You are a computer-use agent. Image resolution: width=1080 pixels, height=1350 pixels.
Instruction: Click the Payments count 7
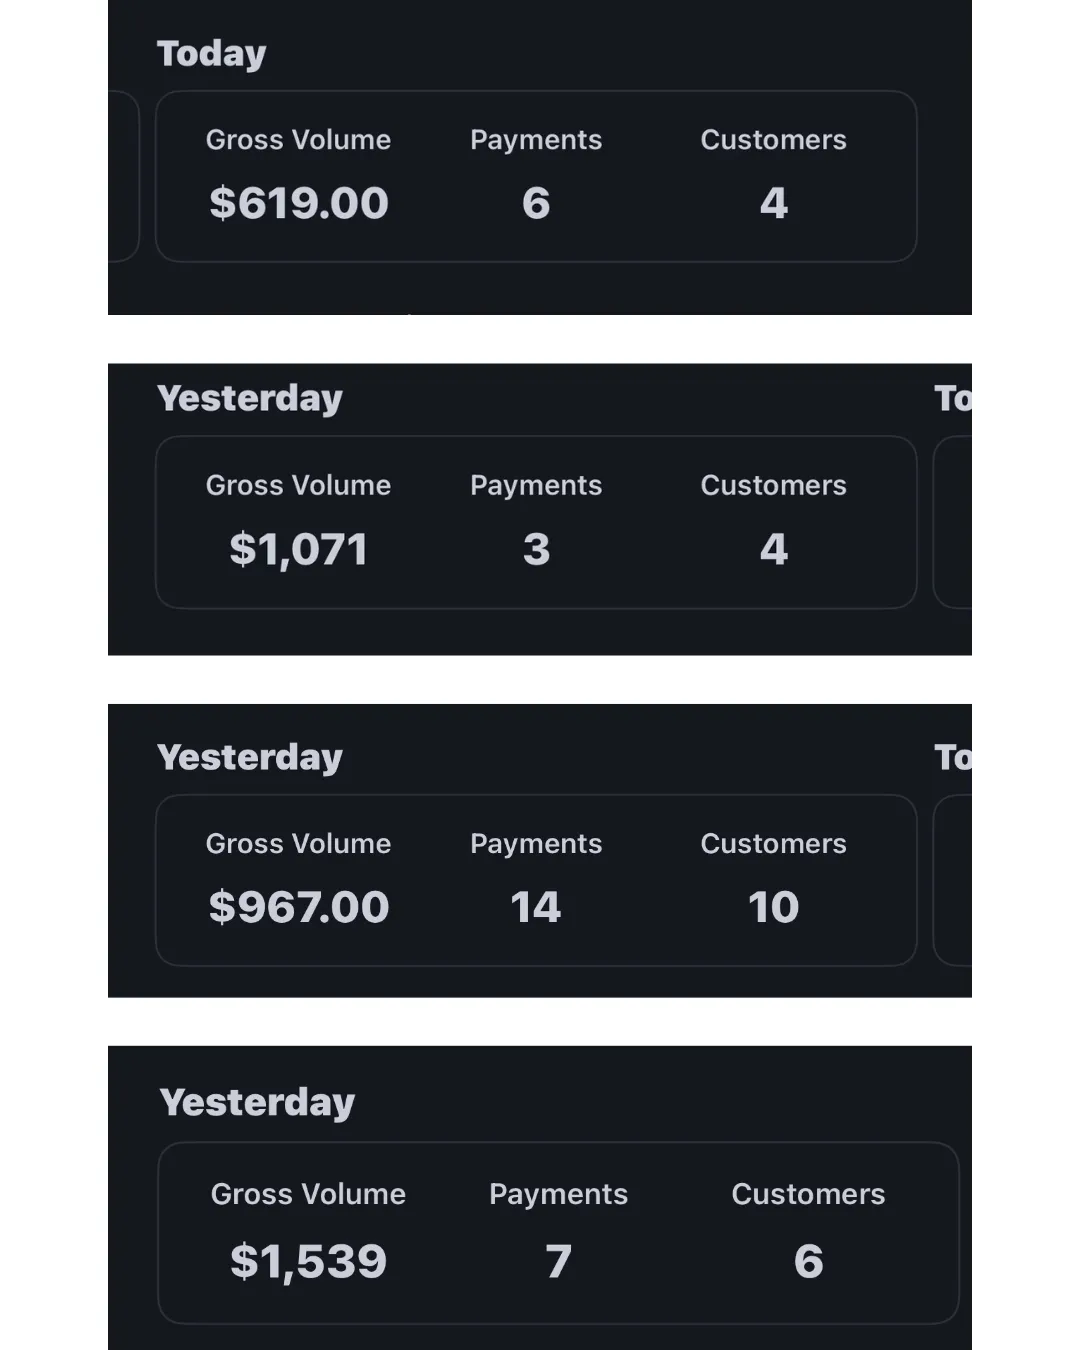pyautogui.click(x=558, y=1261)
